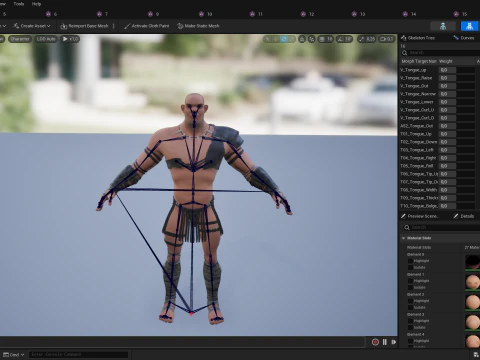Viewport: 480px width, 360px height.
Task: Switch to the Curves tab
Action: click(464, 38)
